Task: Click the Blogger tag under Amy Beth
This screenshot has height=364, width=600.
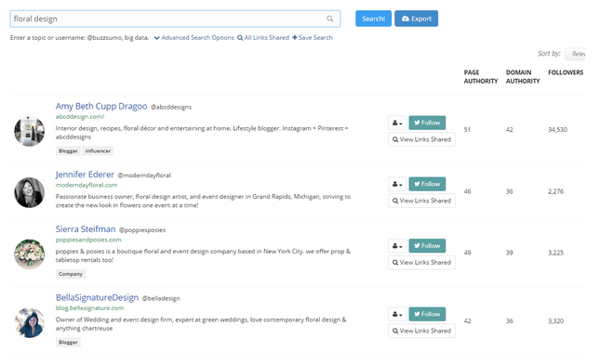Action: point(68,151)
